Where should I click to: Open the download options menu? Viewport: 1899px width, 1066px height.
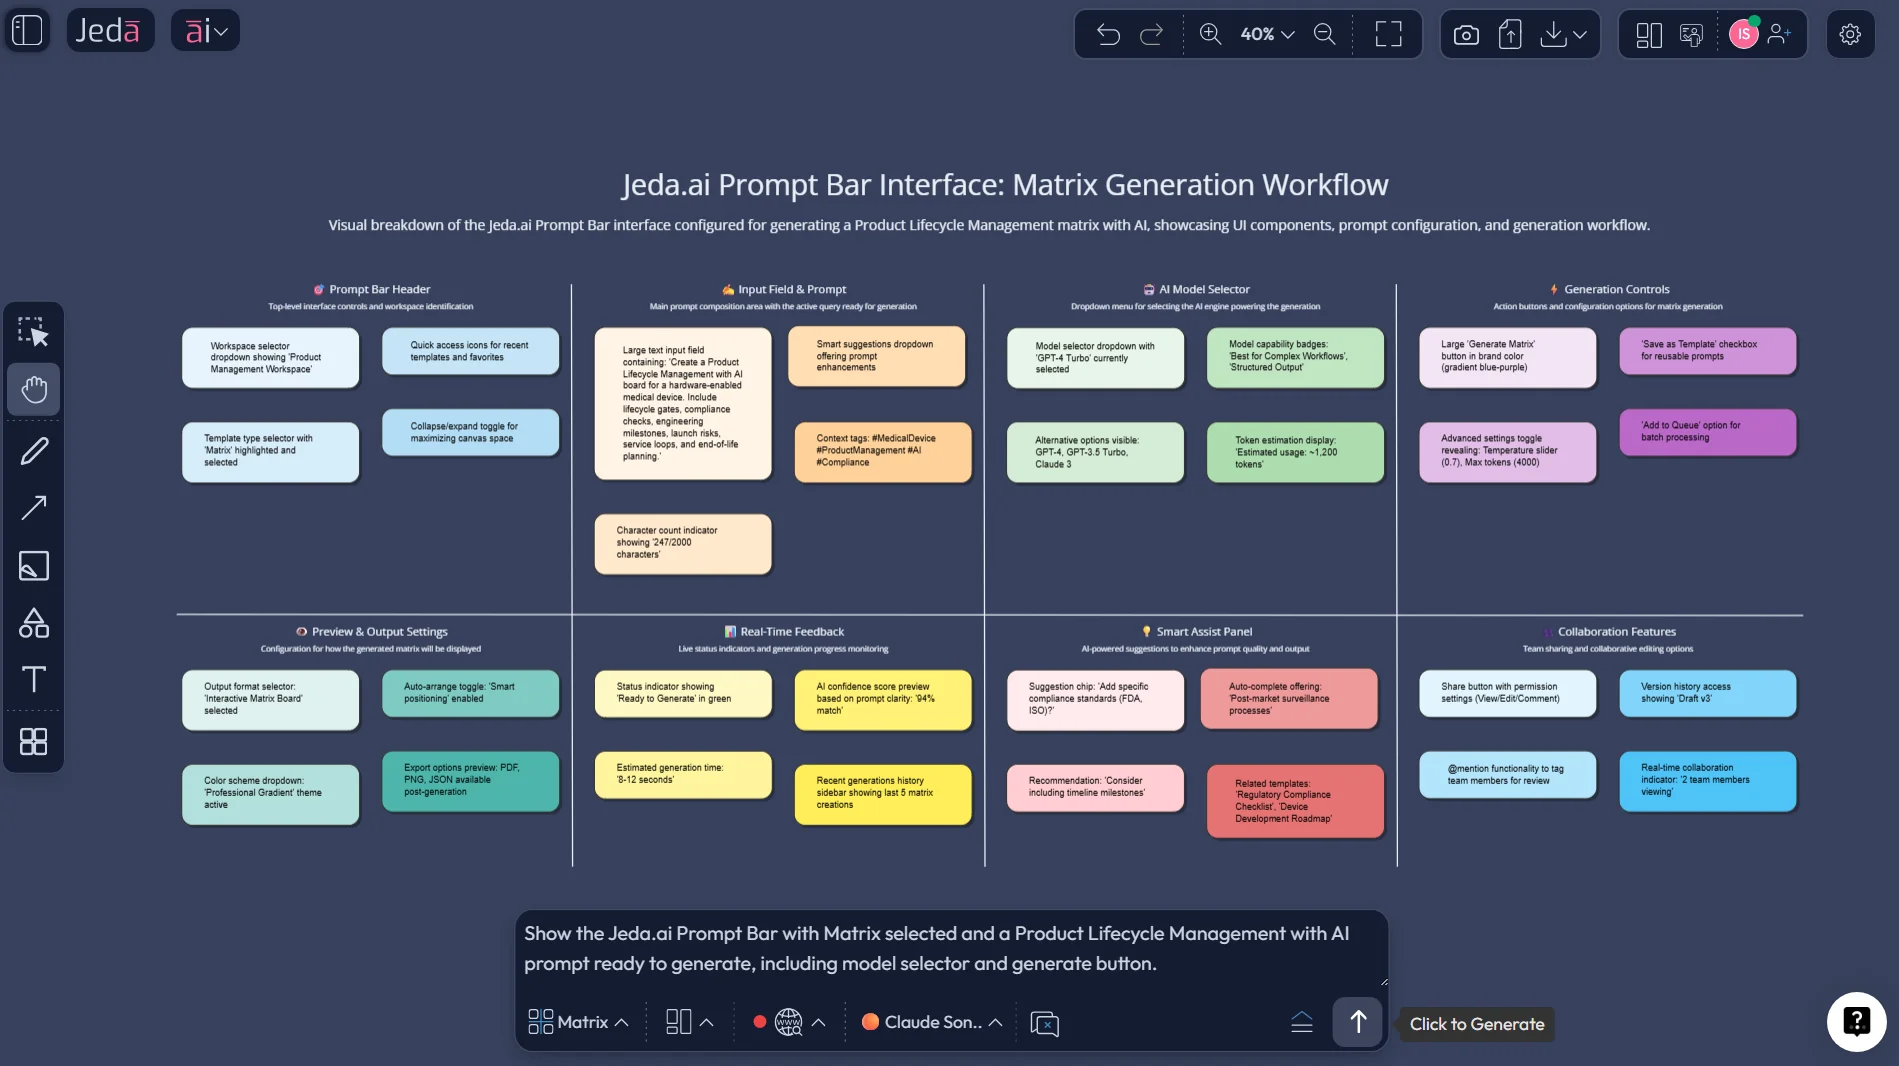pos(1564,35)
